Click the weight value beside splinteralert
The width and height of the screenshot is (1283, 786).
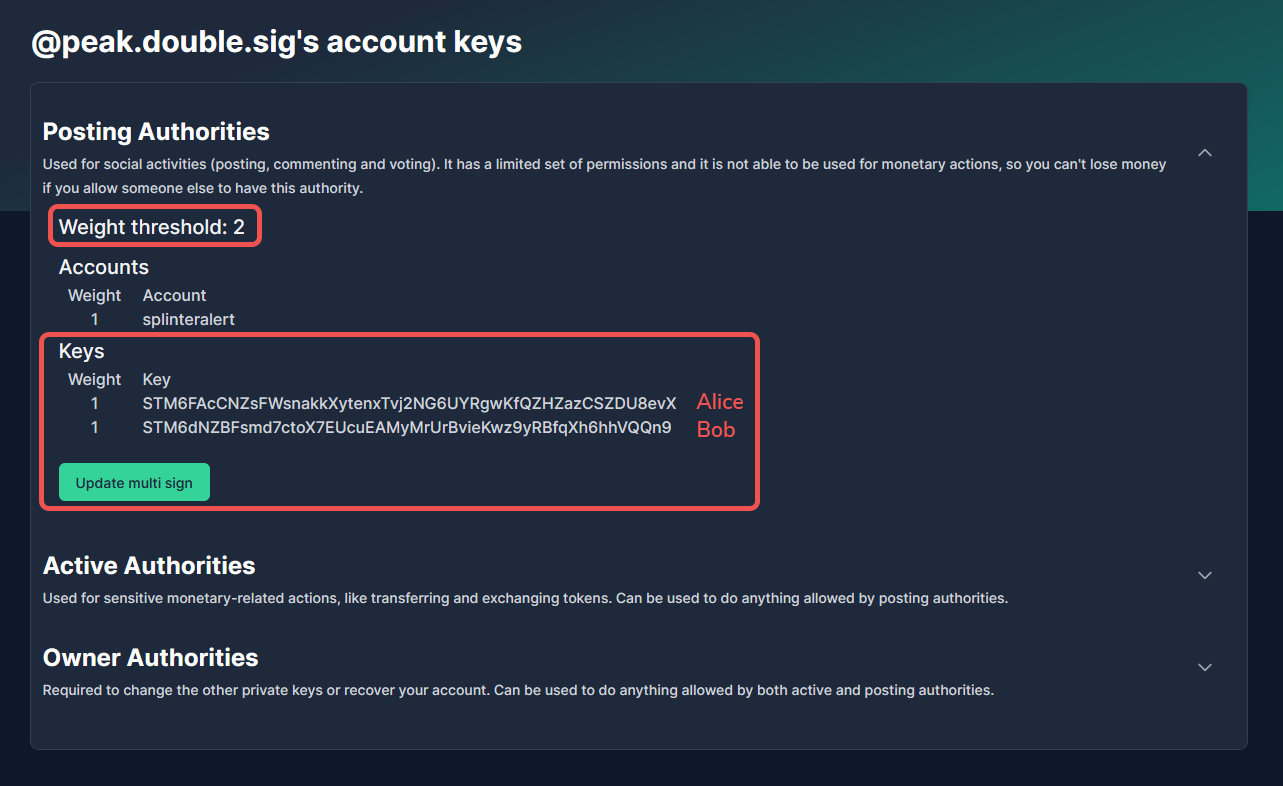pyautogui.click(x=94, y=319)
